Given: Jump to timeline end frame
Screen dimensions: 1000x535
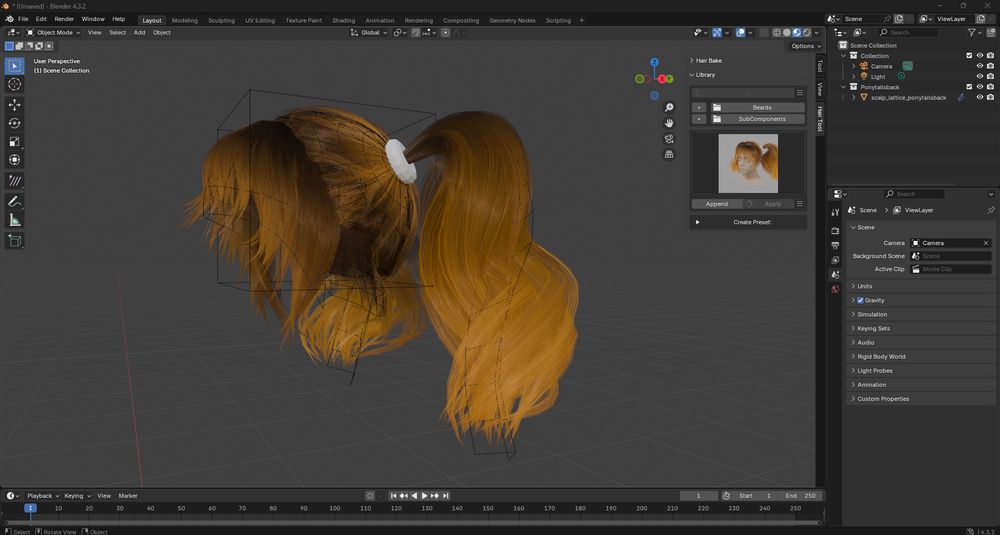Looking at the screenshot, I should pos(446,495).
